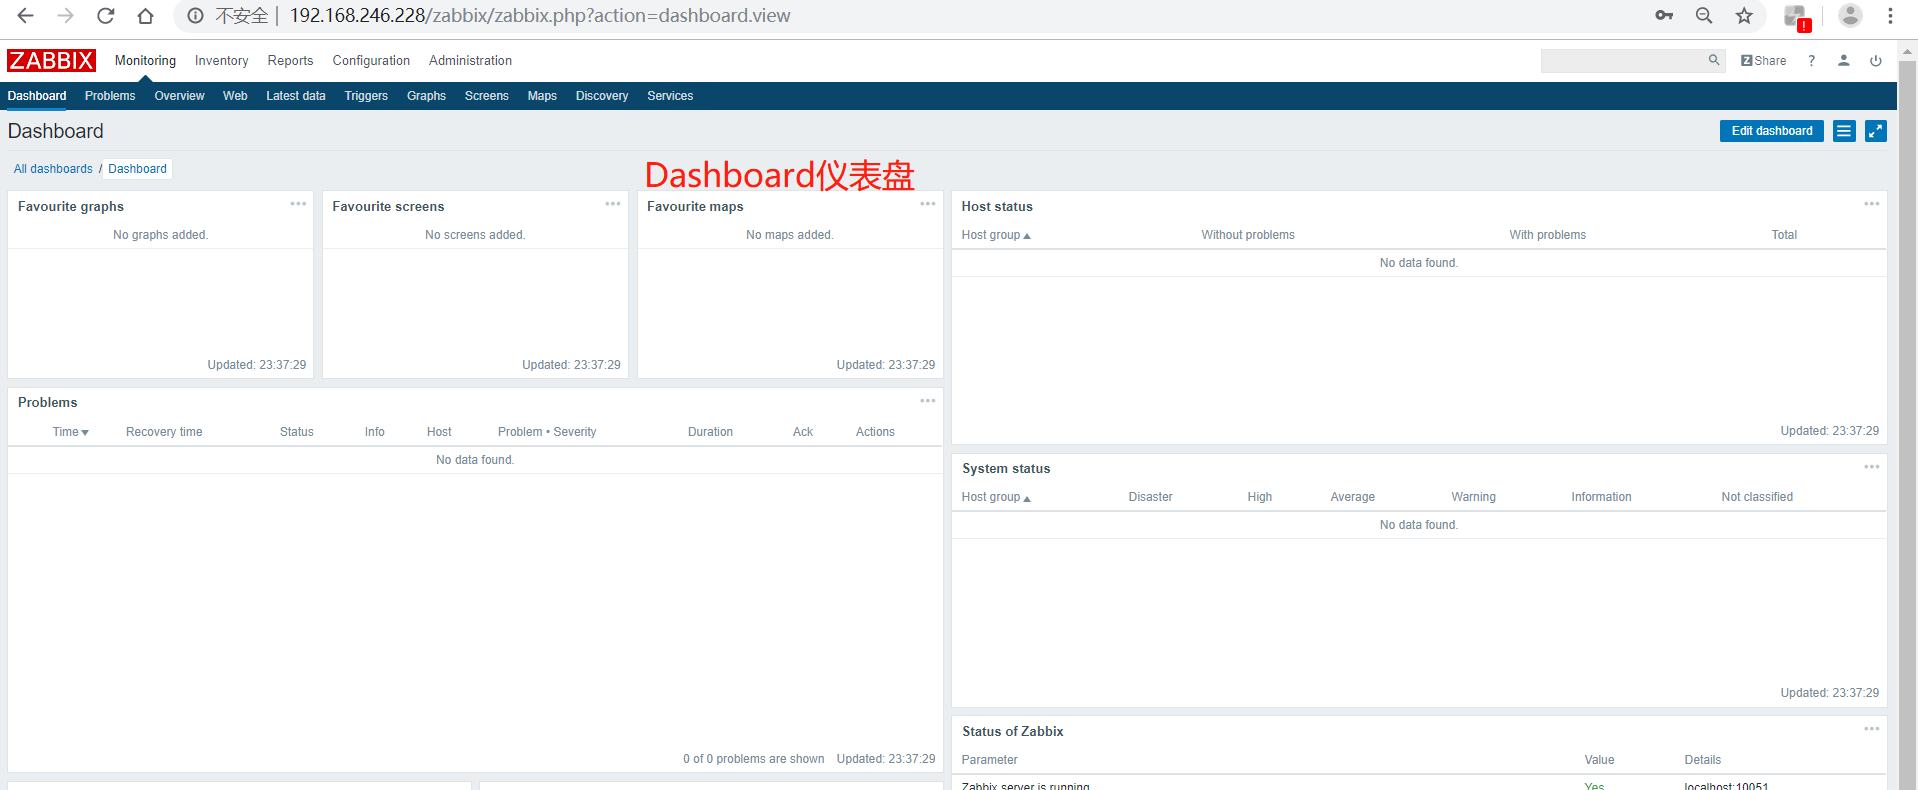
Task: Switch to the Services submenu tab
Action: coord(670,96)
